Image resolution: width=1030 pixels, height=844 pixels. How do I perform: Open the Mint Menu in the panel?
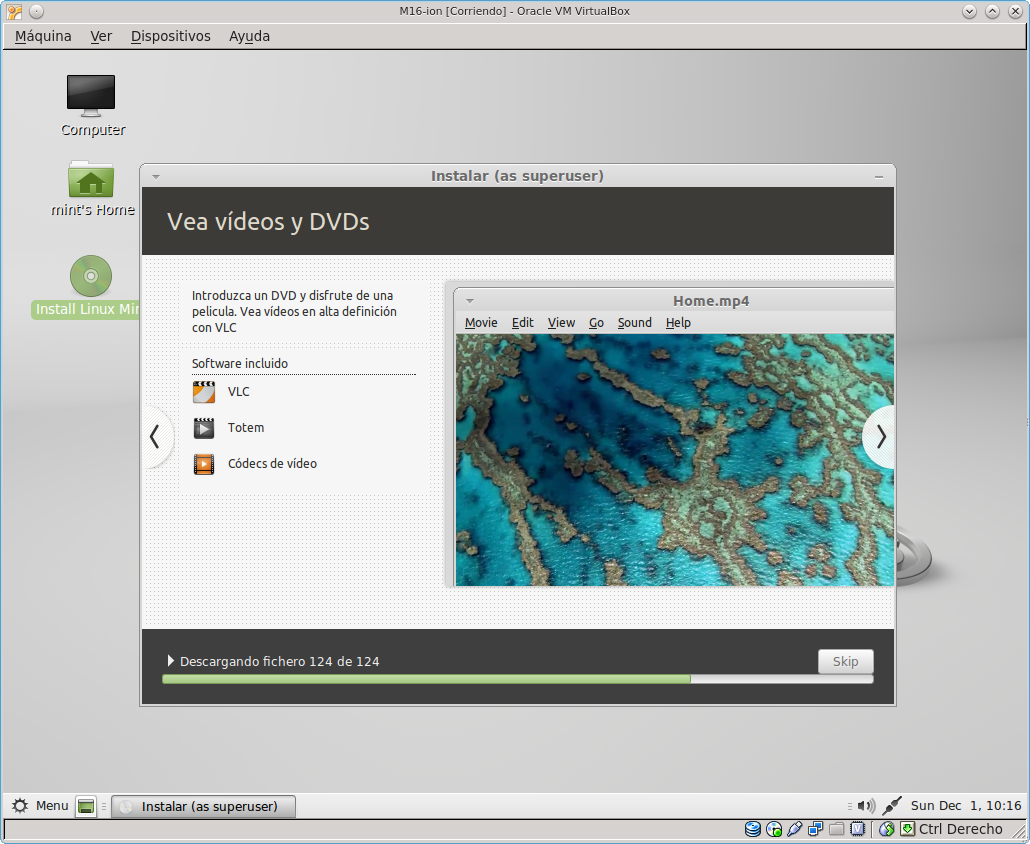pos(40,806)
